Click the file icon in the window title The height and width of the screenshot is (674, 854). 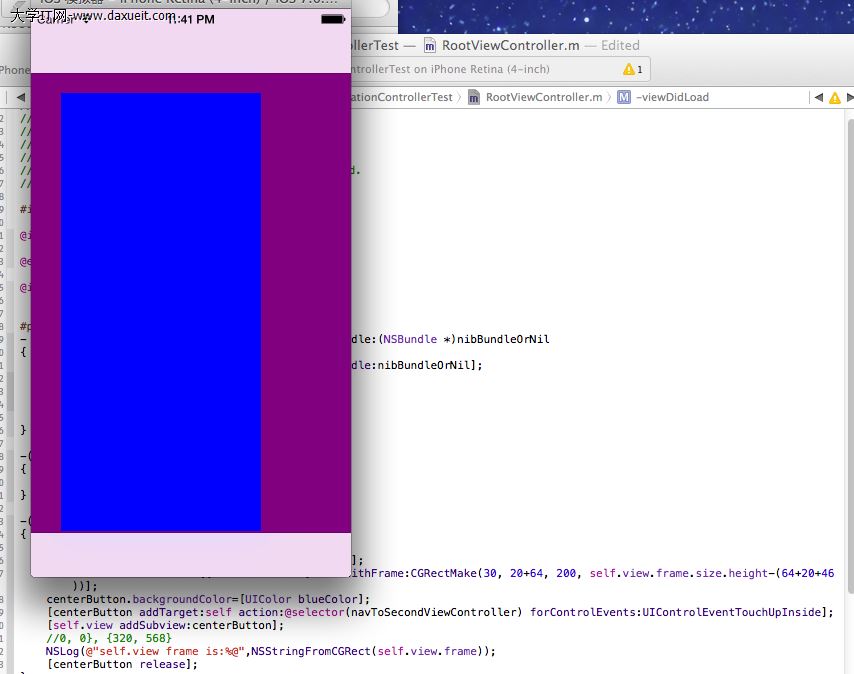(x=430, y=45)
